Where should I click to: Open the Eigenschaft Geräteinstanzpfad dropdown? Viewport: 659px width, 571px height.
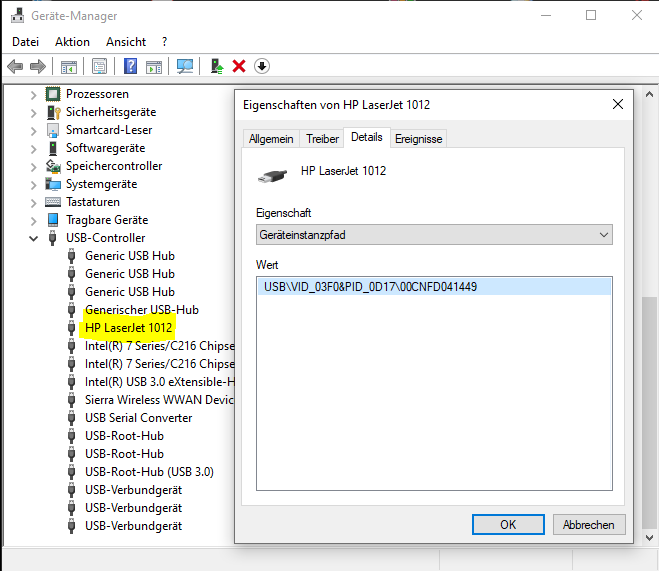(x=434, y=234)
